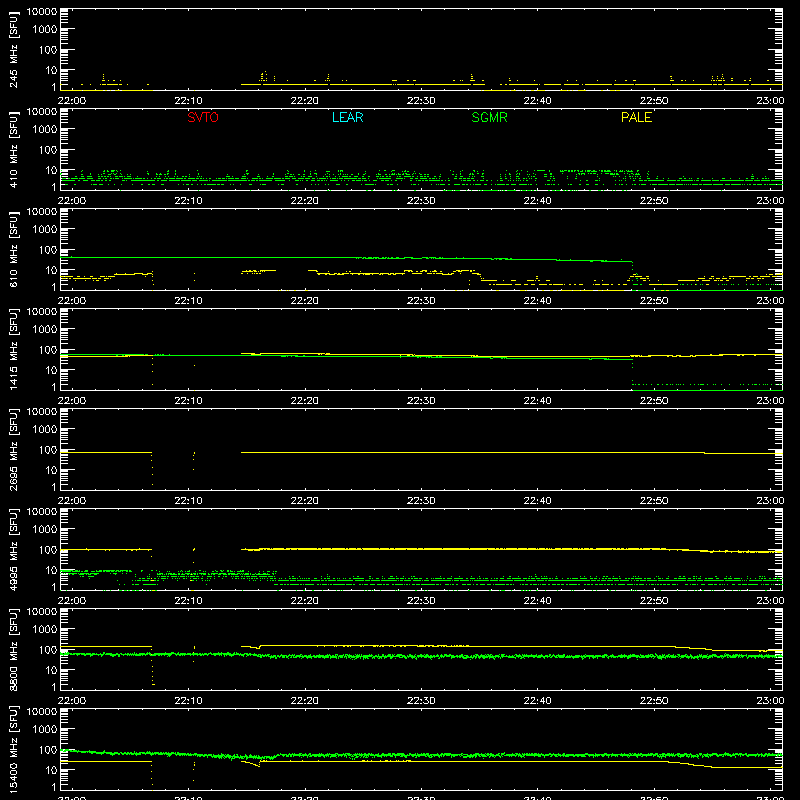The width and height of the screenshot is (800, 800).
Task: Select the 1415 MHz [SFU] axis title
Action: (x=14, y=349)
